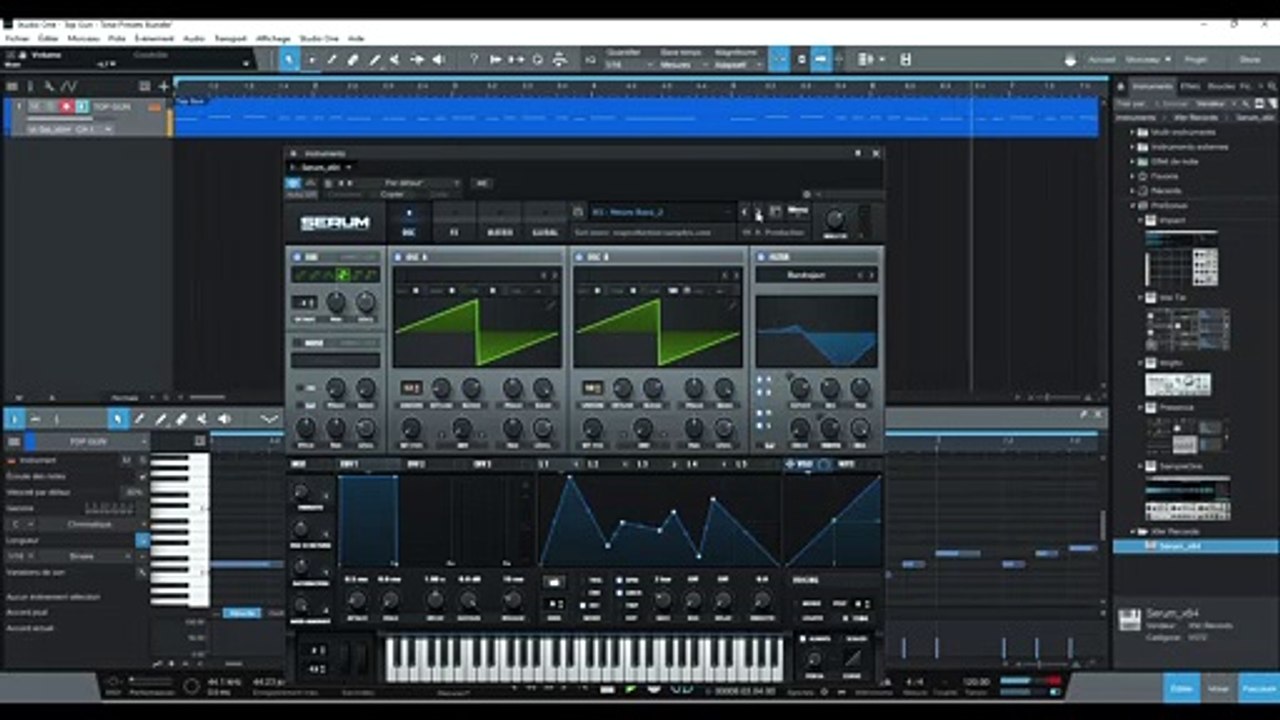Click the Serum logo
Image resolution: width=1280 pixels, height=720 pixels.
coord(335,222)
